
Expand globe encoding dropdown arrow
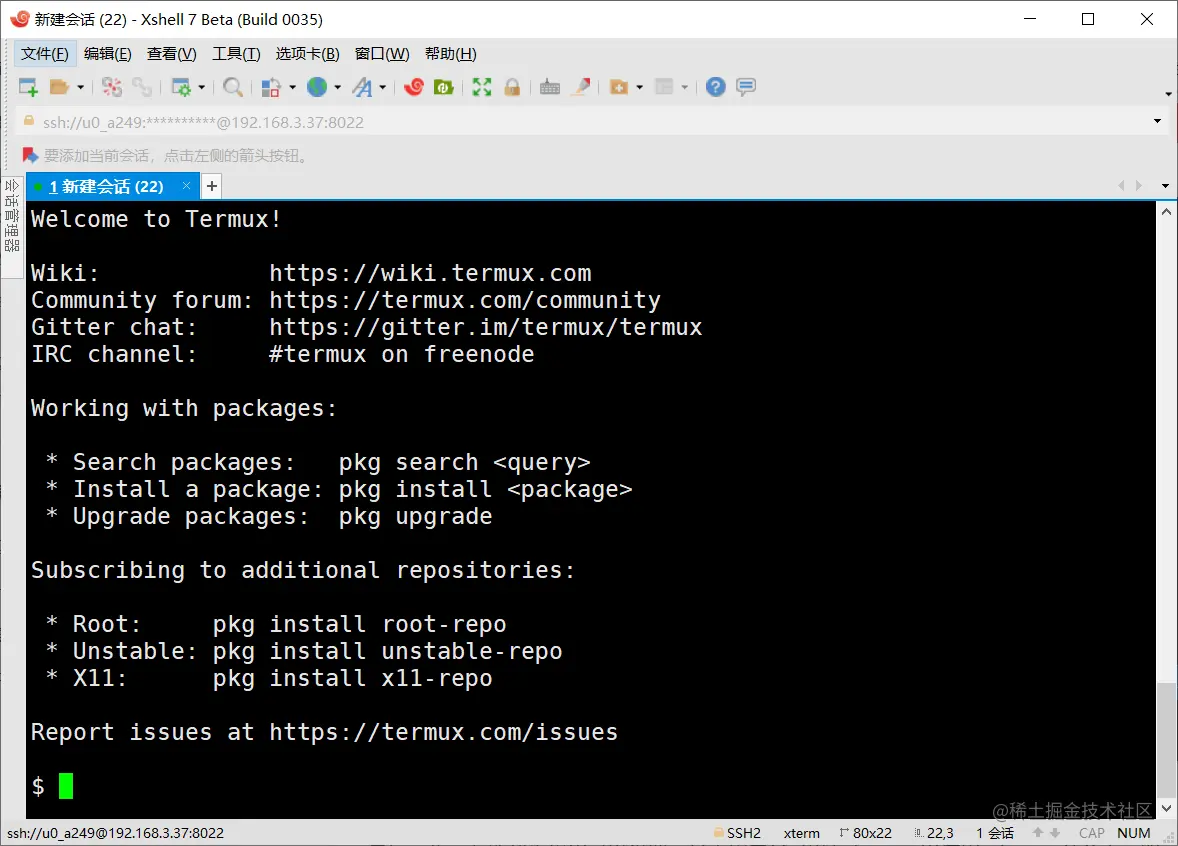337,88
